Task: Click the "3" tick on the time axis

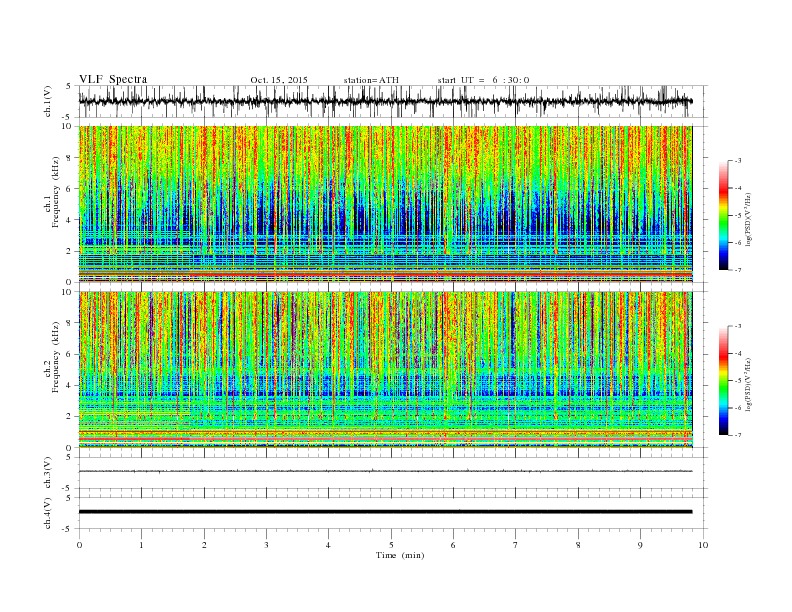Action: tap(266, 545)
